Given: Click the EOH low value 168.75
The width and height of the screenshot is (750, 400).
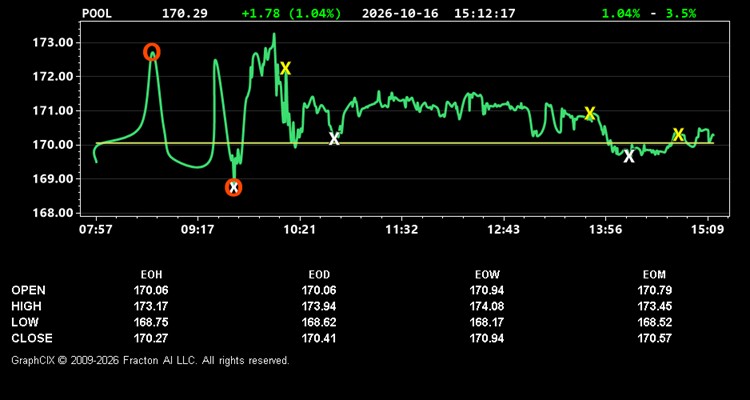Looking at the screenshot, I should [151, 322].
